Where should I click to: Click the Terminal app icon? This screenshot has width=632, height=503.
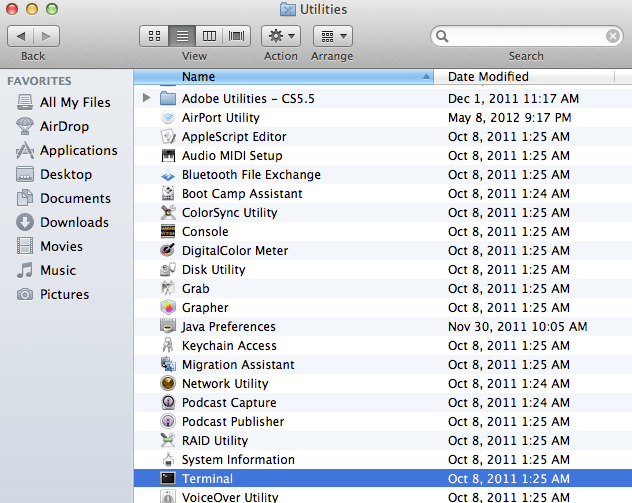point(168,478)
